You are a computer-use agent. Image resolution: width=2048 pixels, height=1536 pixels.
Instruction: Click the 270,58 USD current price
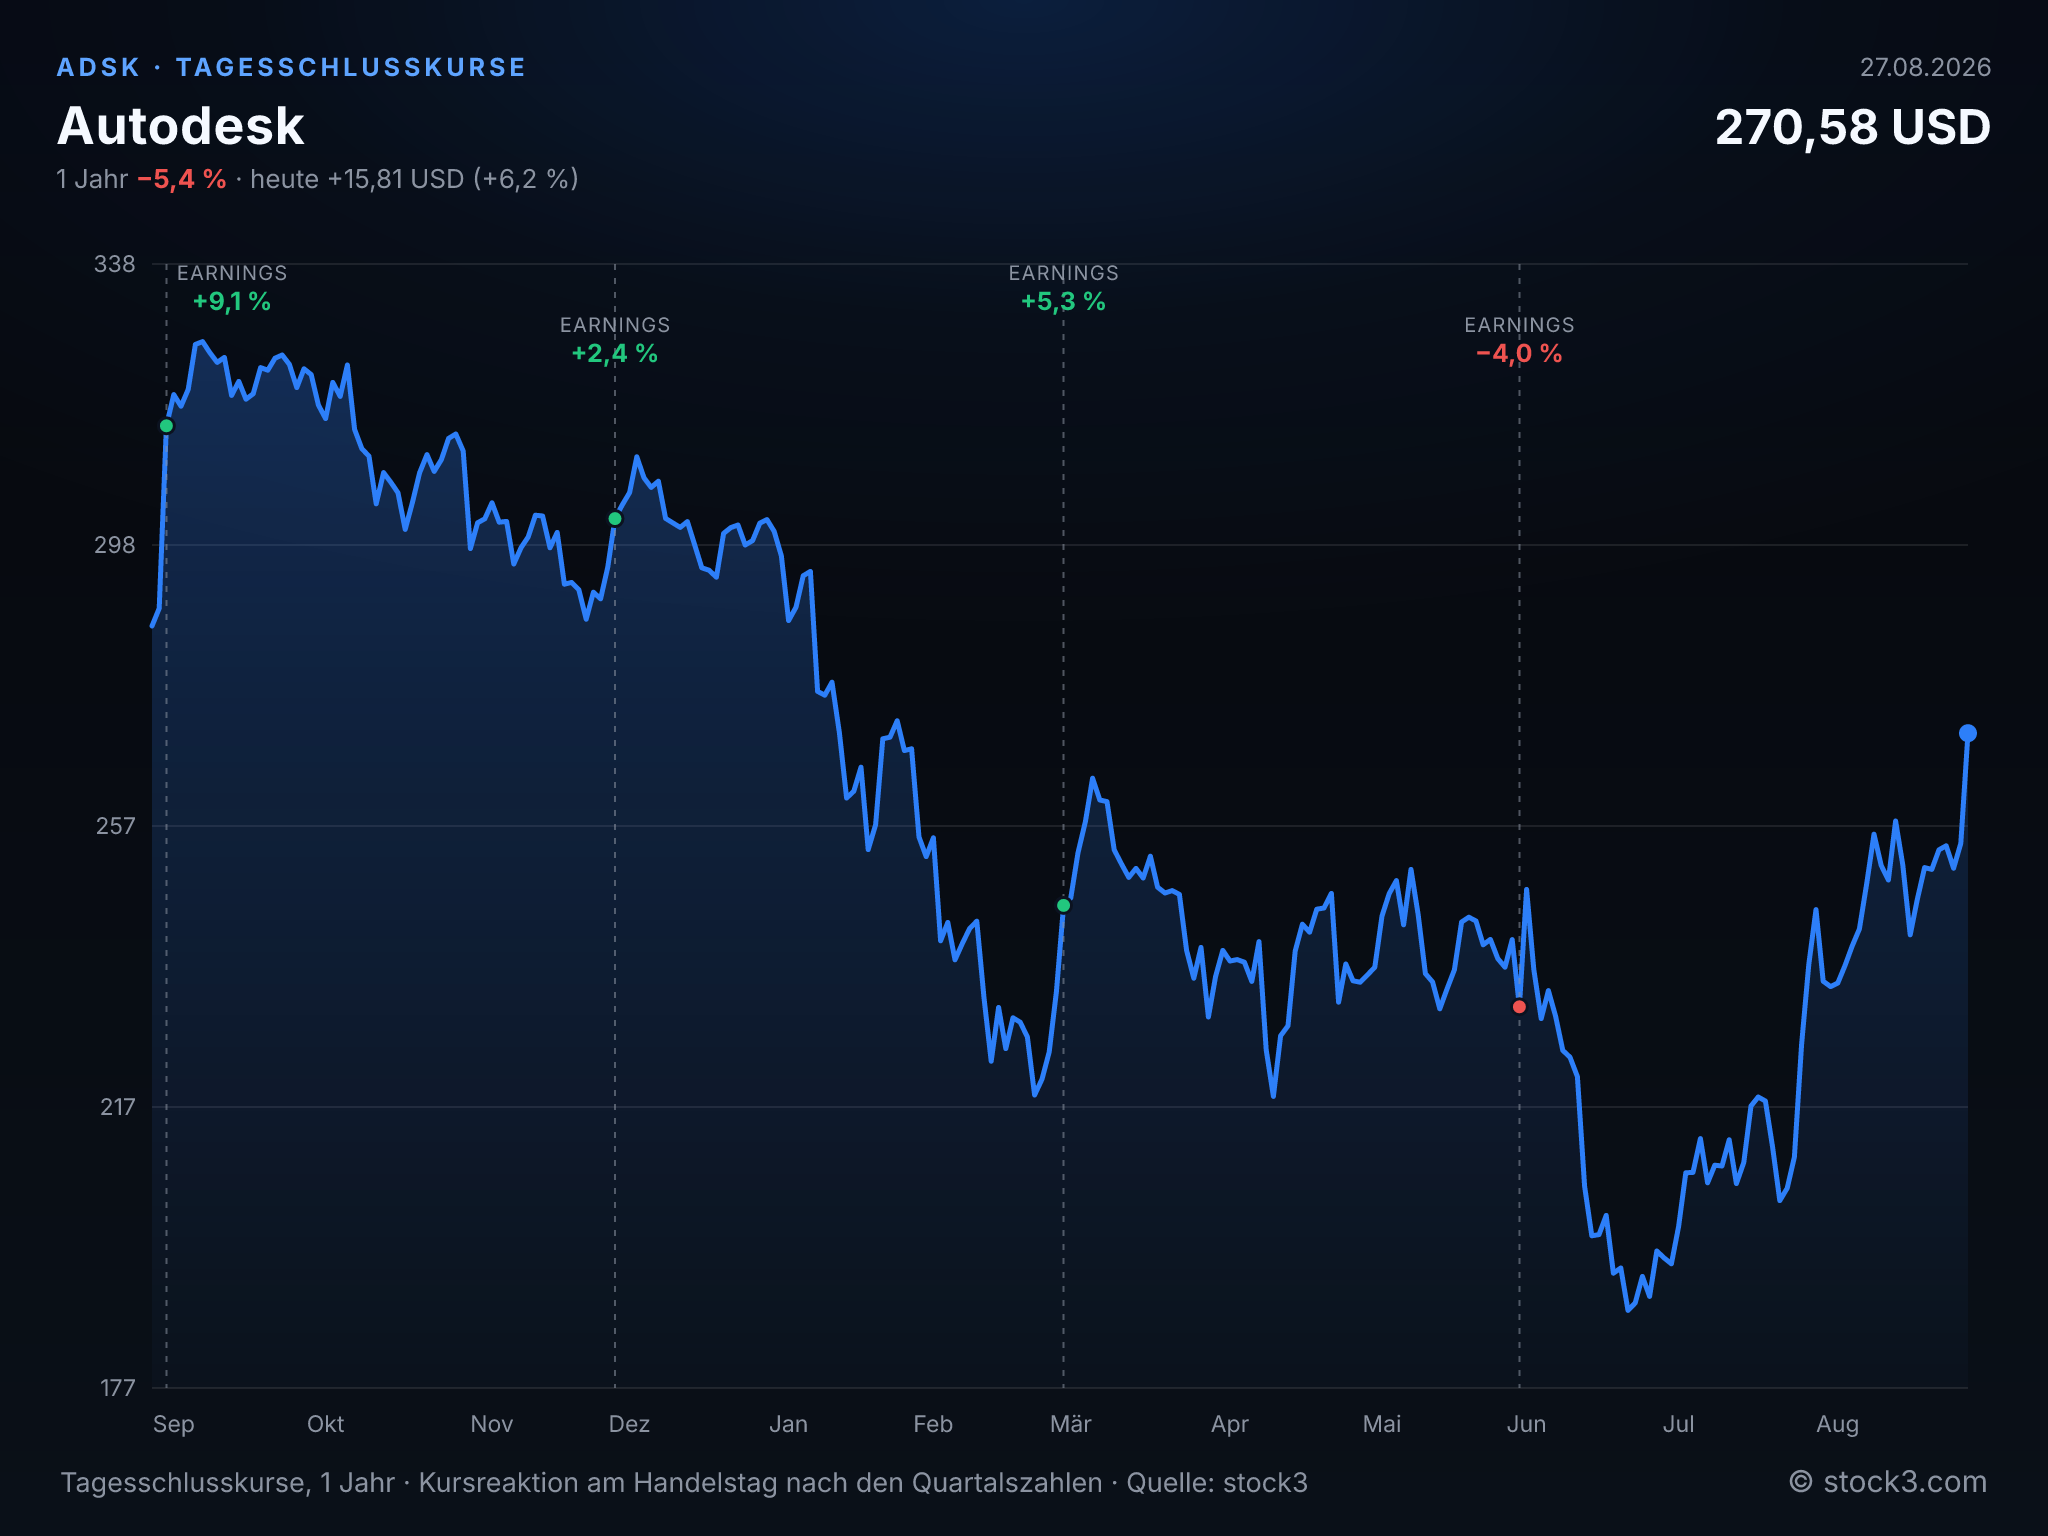click(1853, 127)
